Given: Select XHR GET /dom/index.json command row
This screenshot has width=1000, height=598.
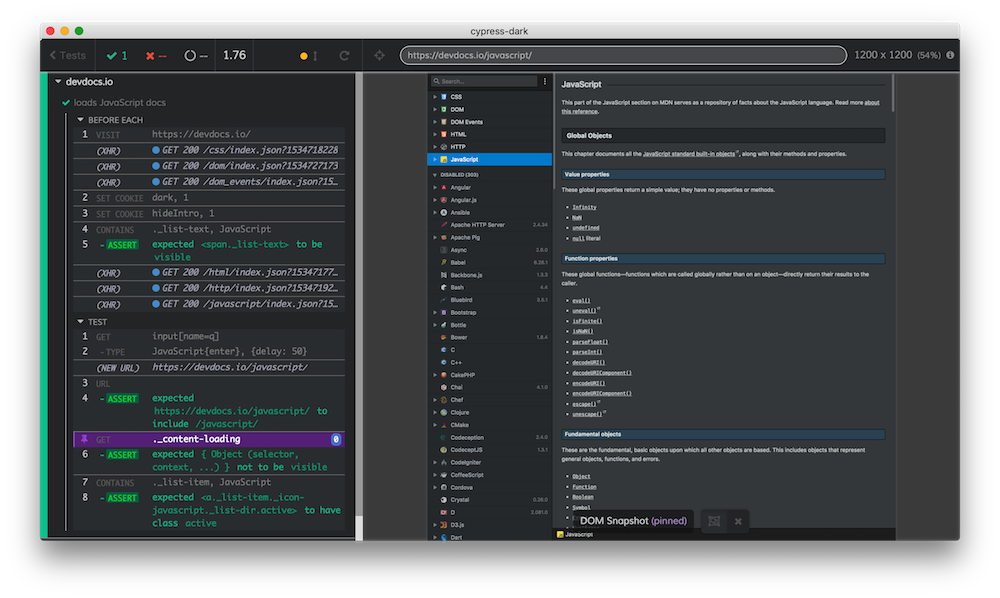Looking at the screenshot, I should [209, 166].
